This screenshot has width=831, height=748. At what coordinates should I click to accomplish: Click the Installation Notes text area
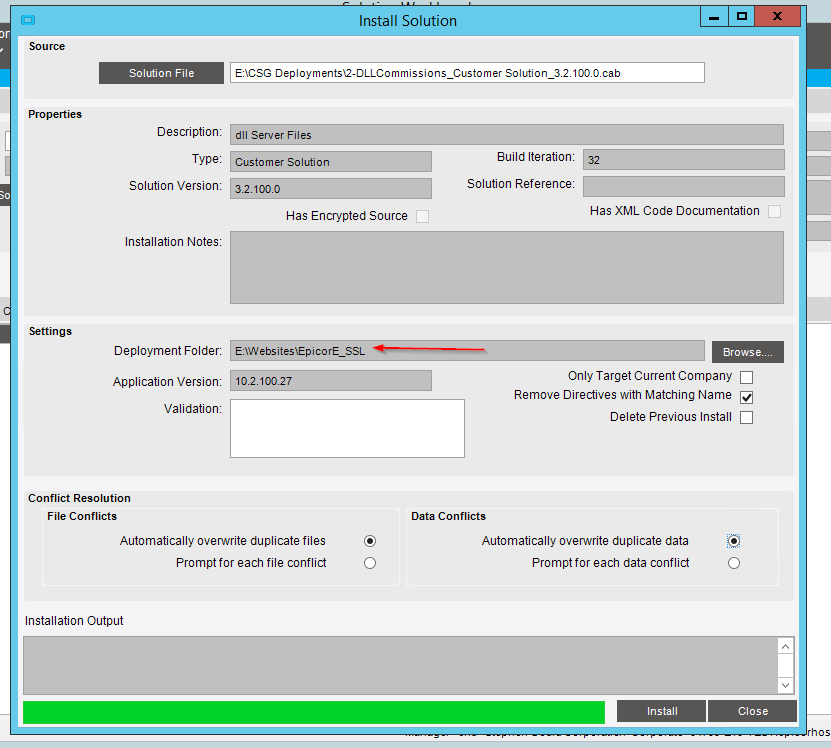[x=506, y=267]
